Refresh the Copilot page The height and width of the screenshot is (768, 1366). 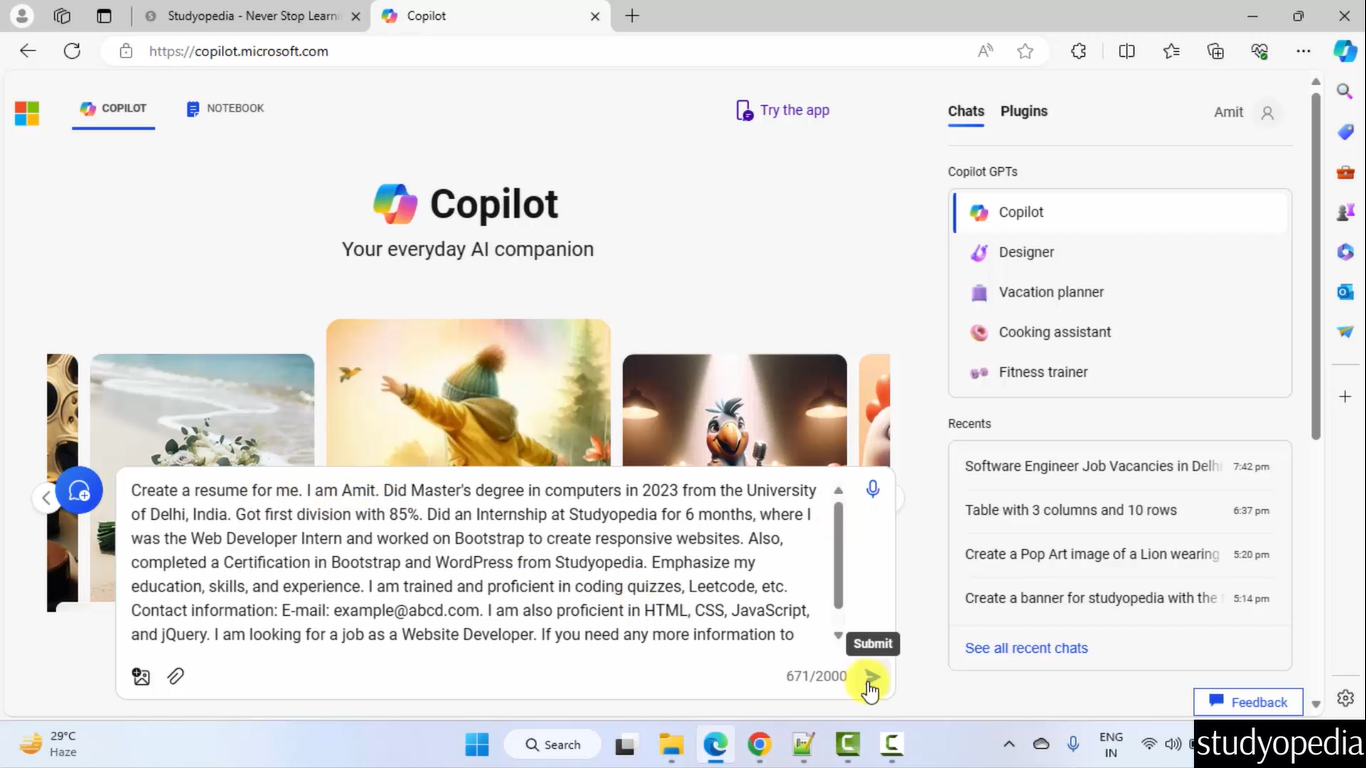click(x=72, y=51)
